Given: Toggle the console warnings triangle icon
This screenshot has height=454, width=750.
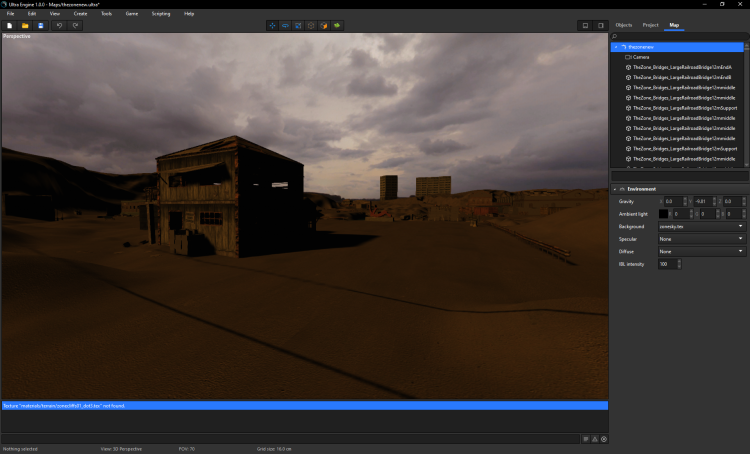Looking at the screenshot, I should pos(595,439).
